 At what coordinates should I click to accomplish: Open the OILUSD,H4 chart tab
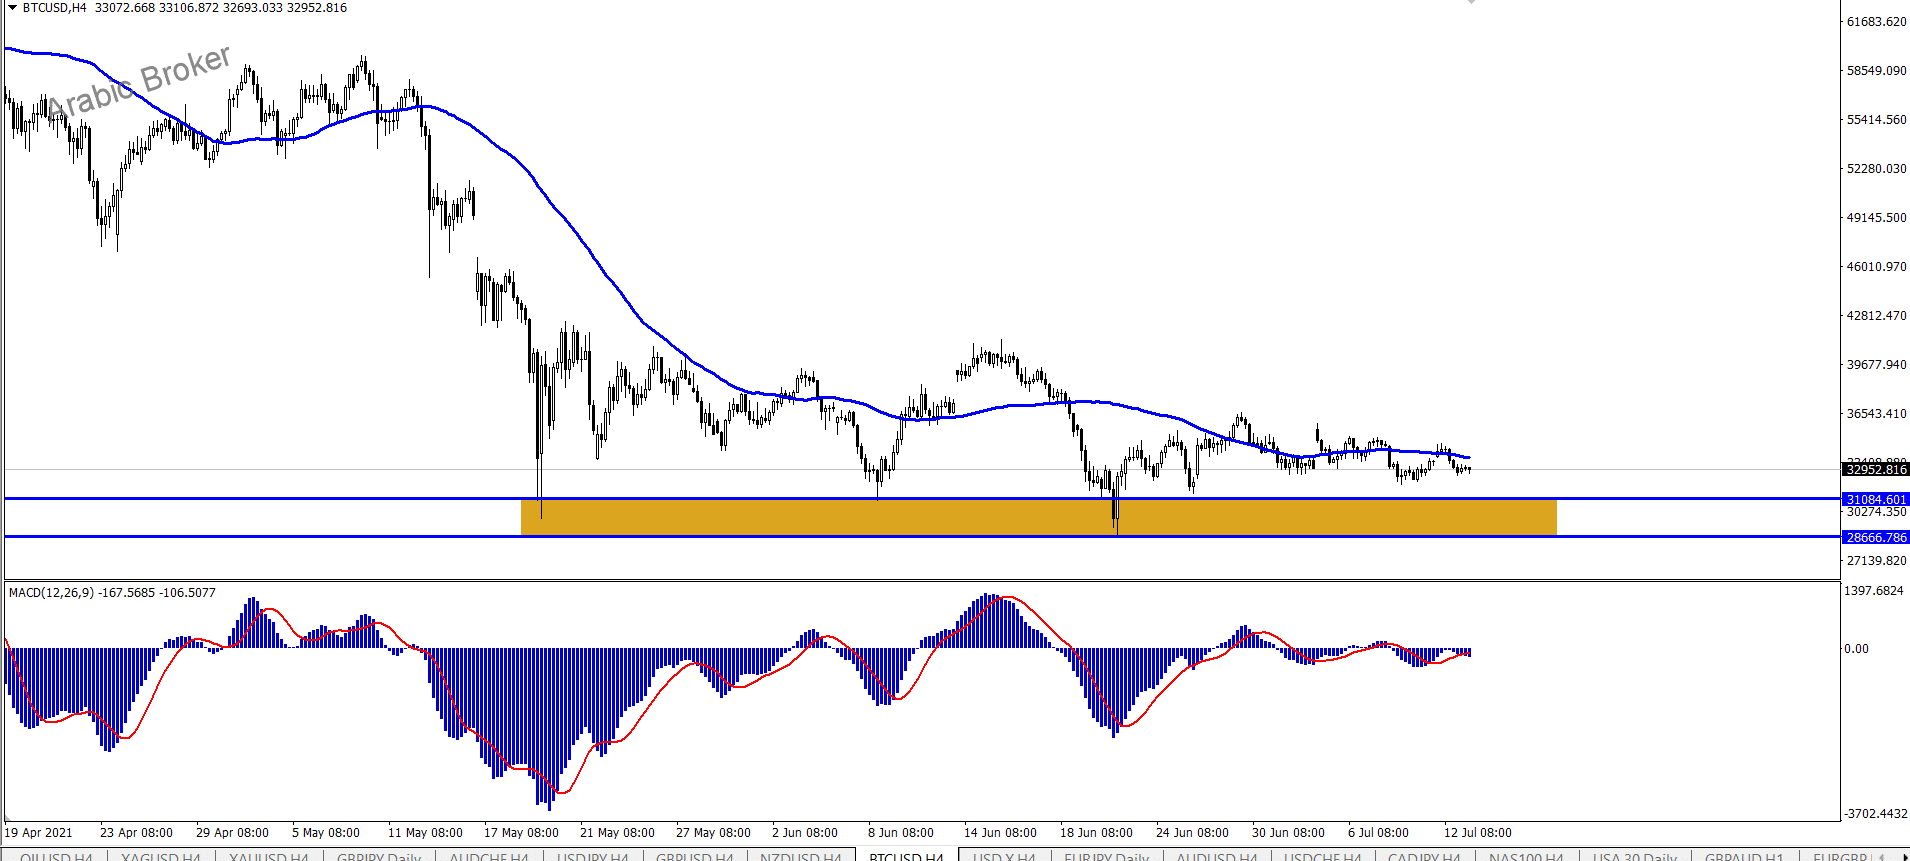(x=56, y=856)
